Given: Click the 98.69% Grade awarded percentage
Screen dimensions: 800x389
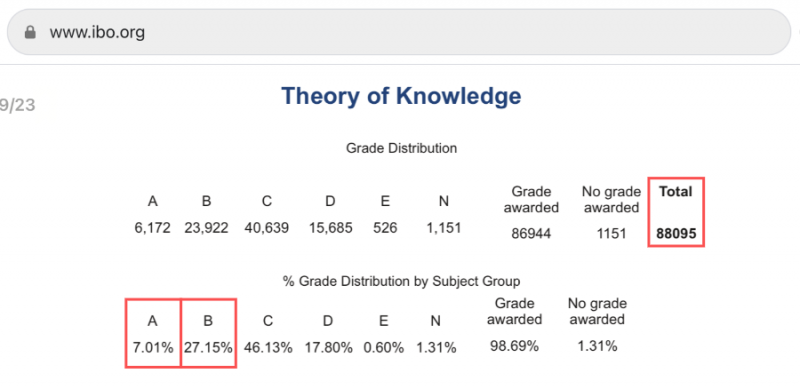Looking at the screenshot, I should [x=514, y=346].
